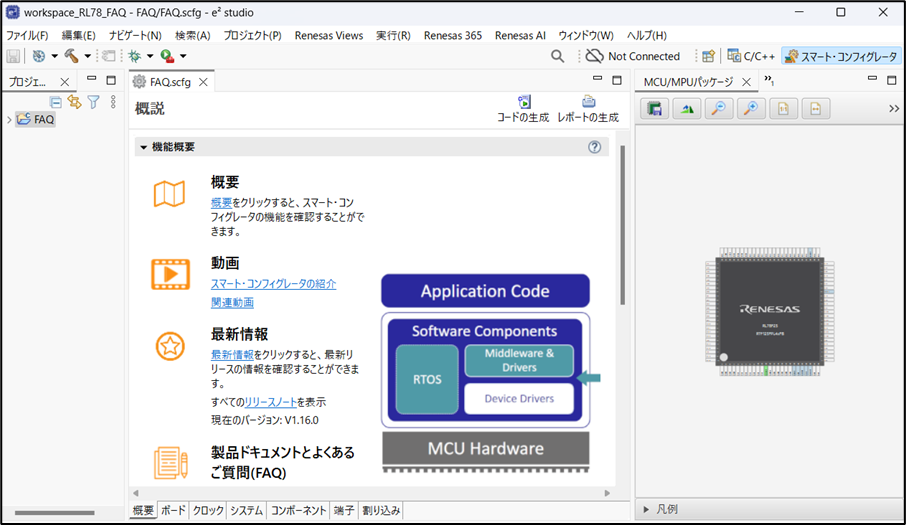Select the FAQ project folder
Viewport: 906px width, 525px height.
click(36, 120)
